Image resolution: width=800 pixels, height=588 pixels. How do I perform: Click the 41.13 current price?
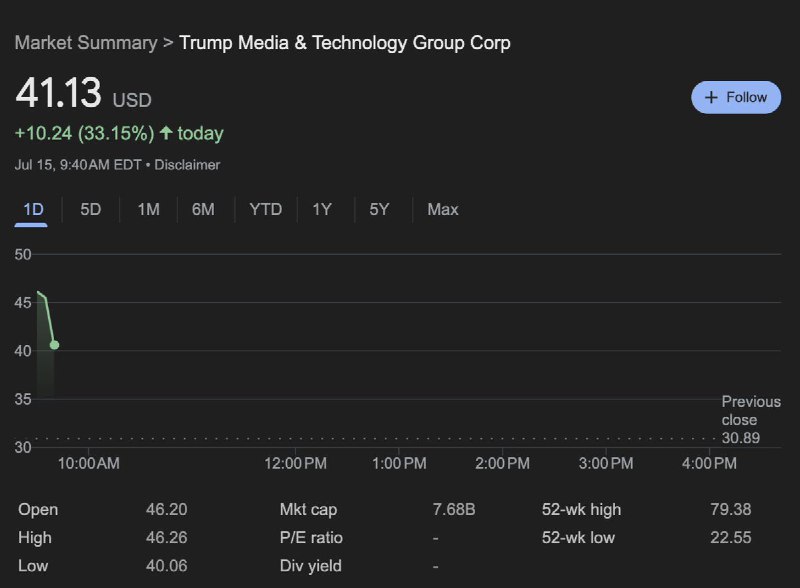click(59, 93)
